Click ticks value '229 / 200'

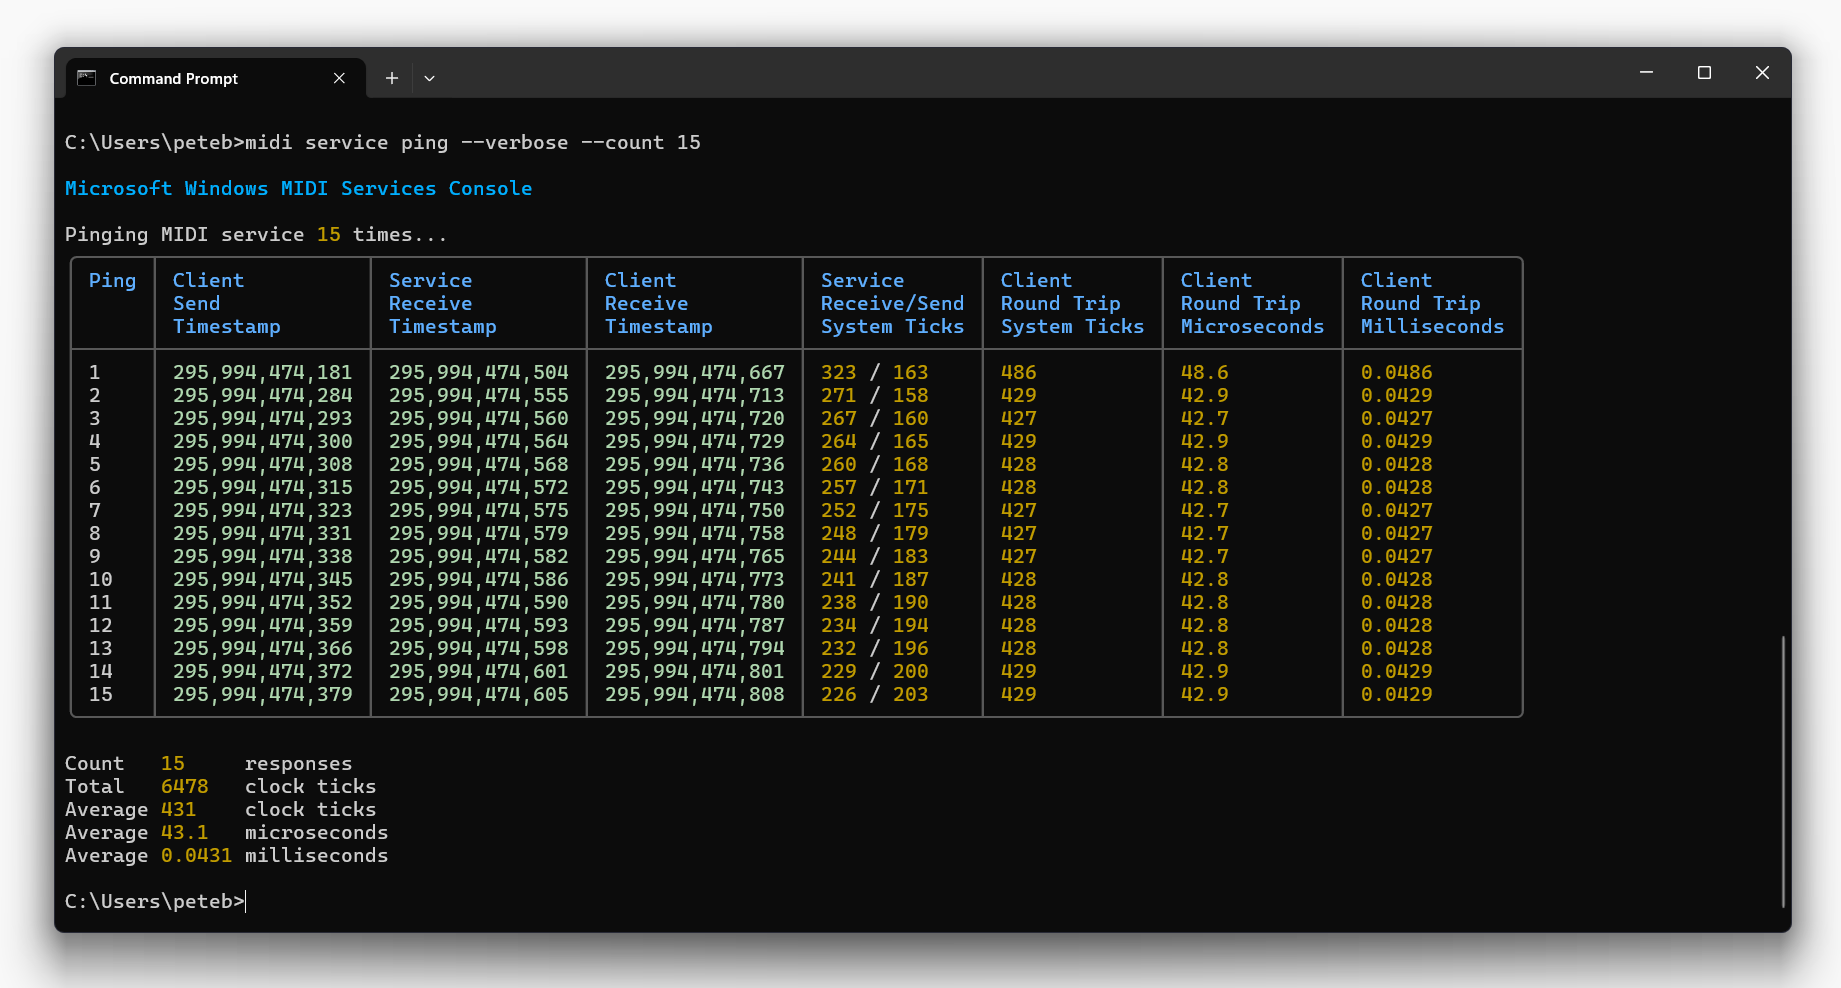point(875,672)
